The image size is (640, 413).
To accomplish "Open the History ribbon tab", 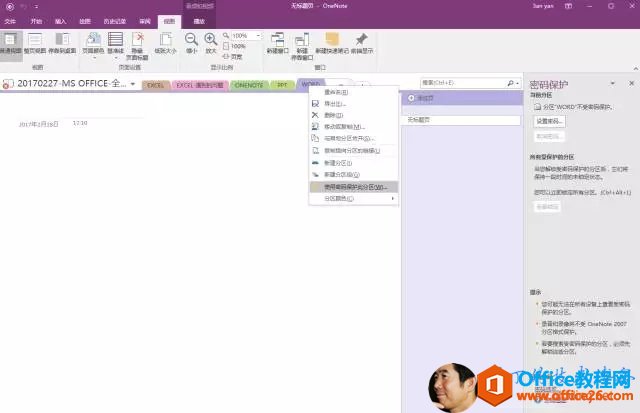I will click(115, 21).
